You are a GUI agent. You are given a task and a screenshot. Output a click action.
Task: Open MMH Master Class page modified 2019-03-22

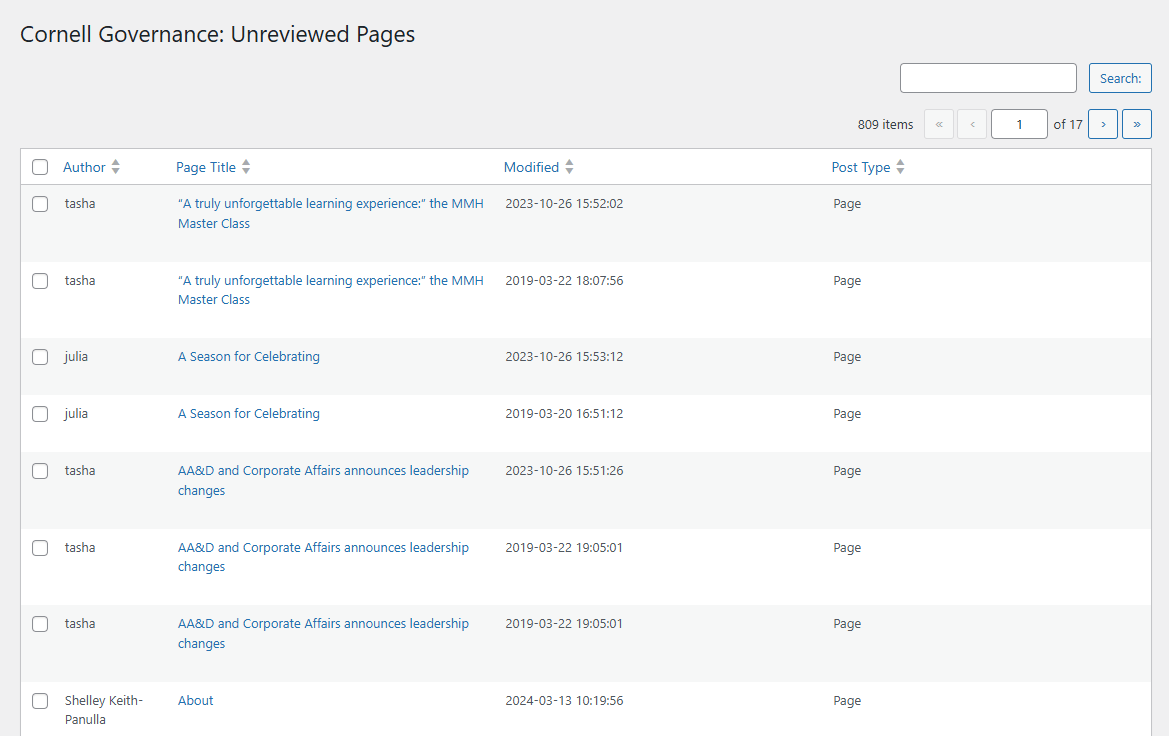coord(330,290)
